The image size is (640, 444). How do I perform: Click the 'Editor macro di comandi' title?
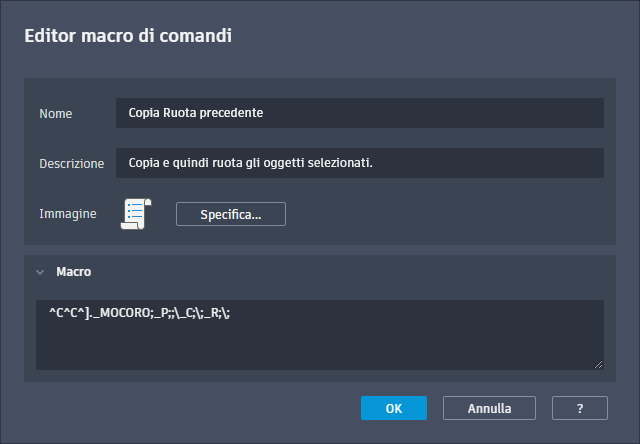click(128, 37)
